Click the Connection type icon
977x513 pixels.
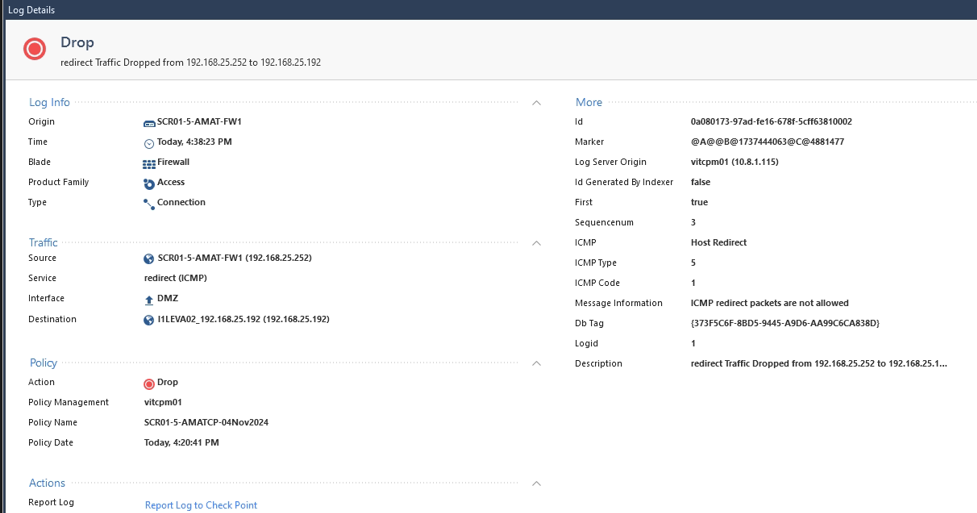point(149,203)
